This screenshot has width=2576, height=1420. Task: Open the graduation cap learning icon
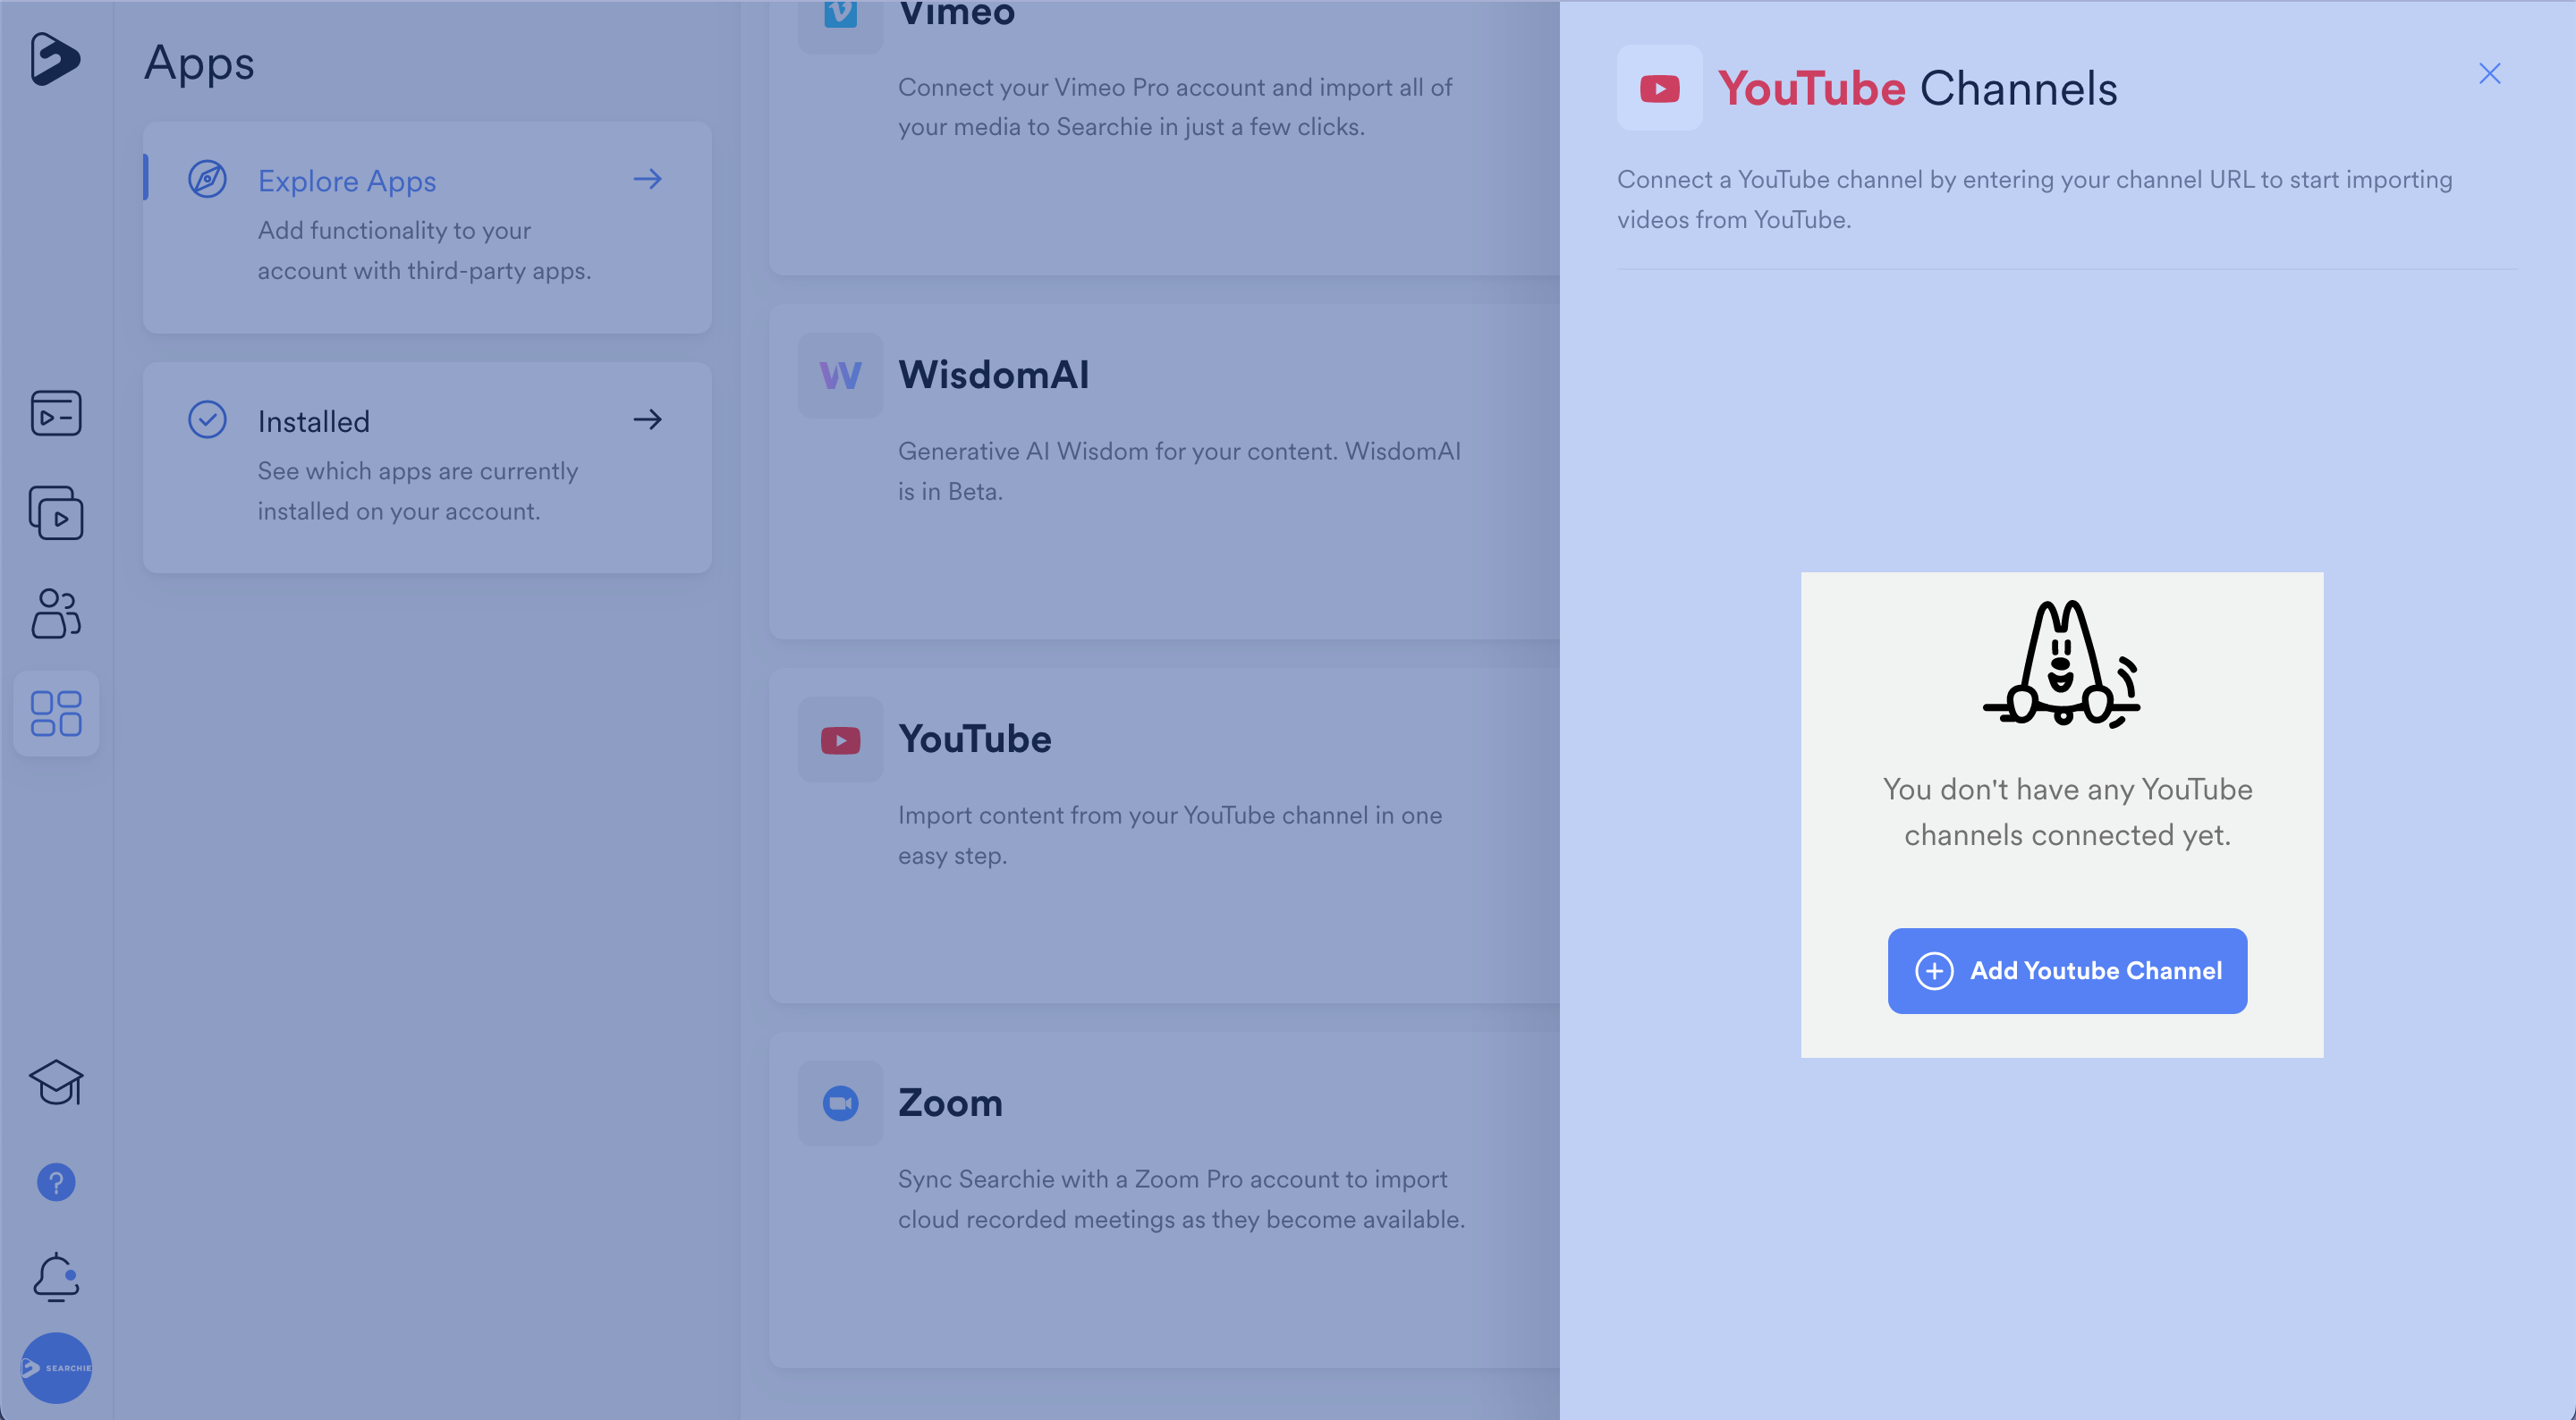[x=56, y=1082]
